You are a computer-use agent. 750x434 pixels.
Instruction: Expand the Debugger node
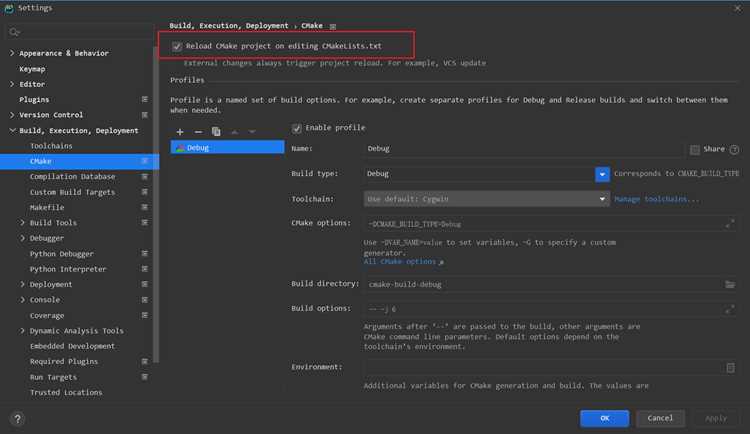(x=22, y=238)
